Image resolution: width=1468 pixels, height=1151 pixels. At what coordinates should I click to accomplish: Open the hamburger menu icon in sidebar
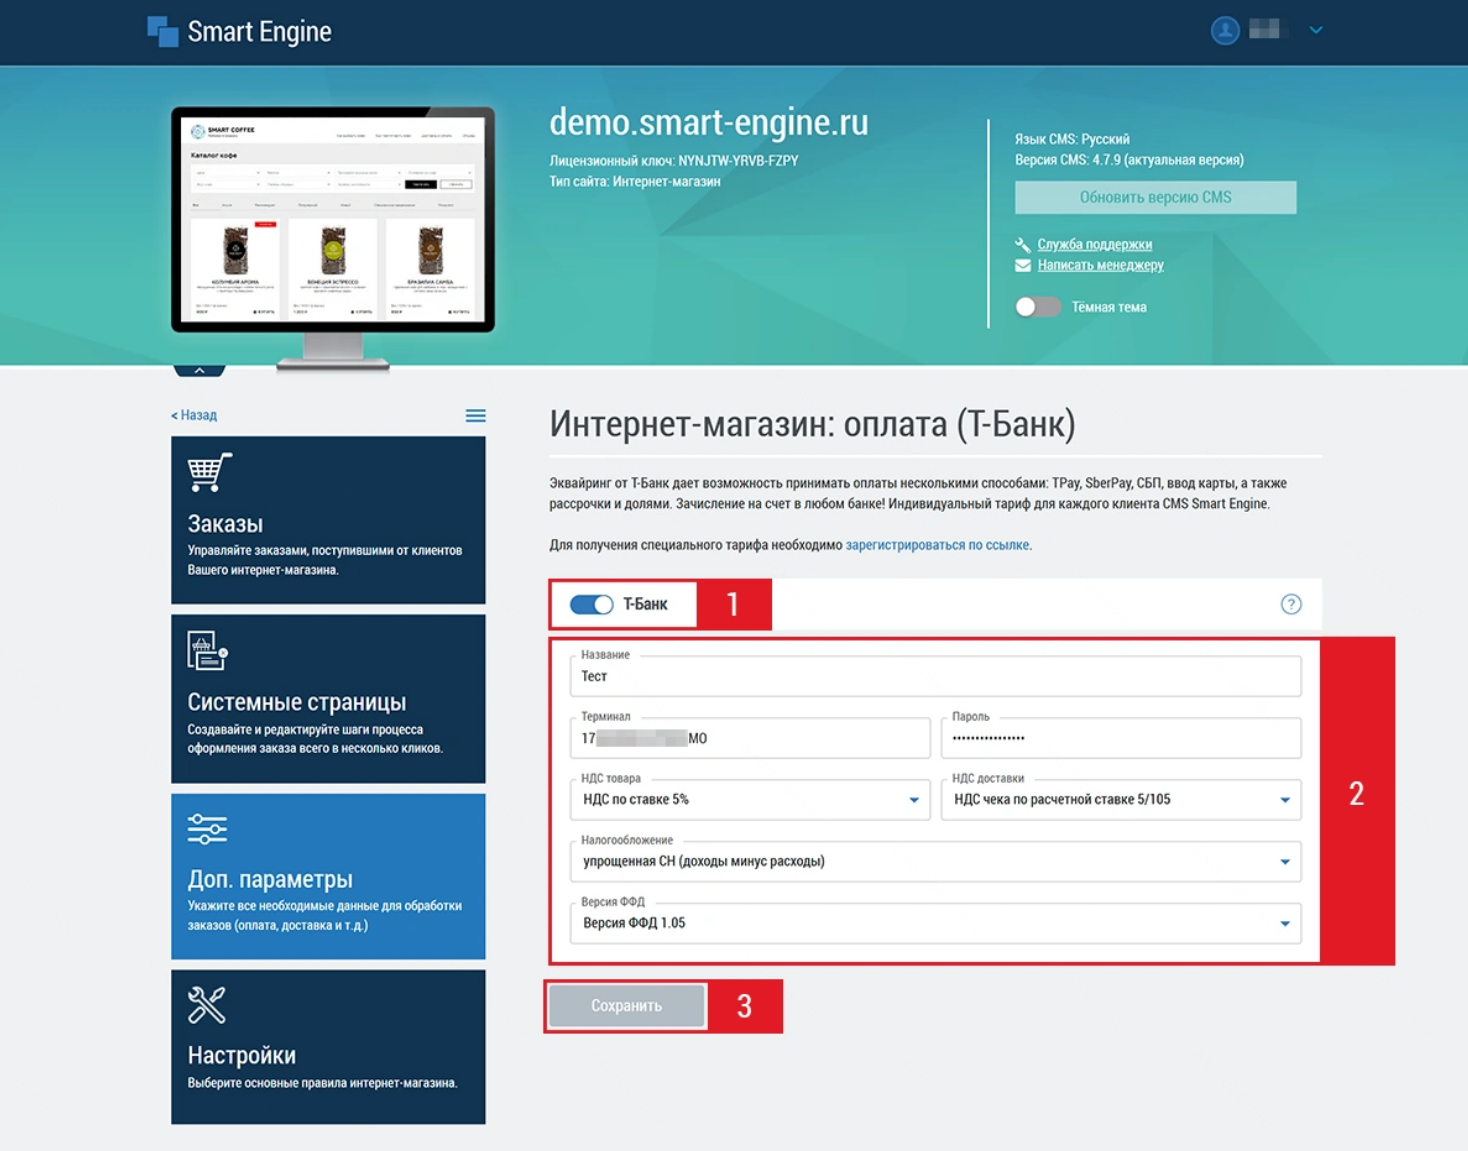point(475,416)
